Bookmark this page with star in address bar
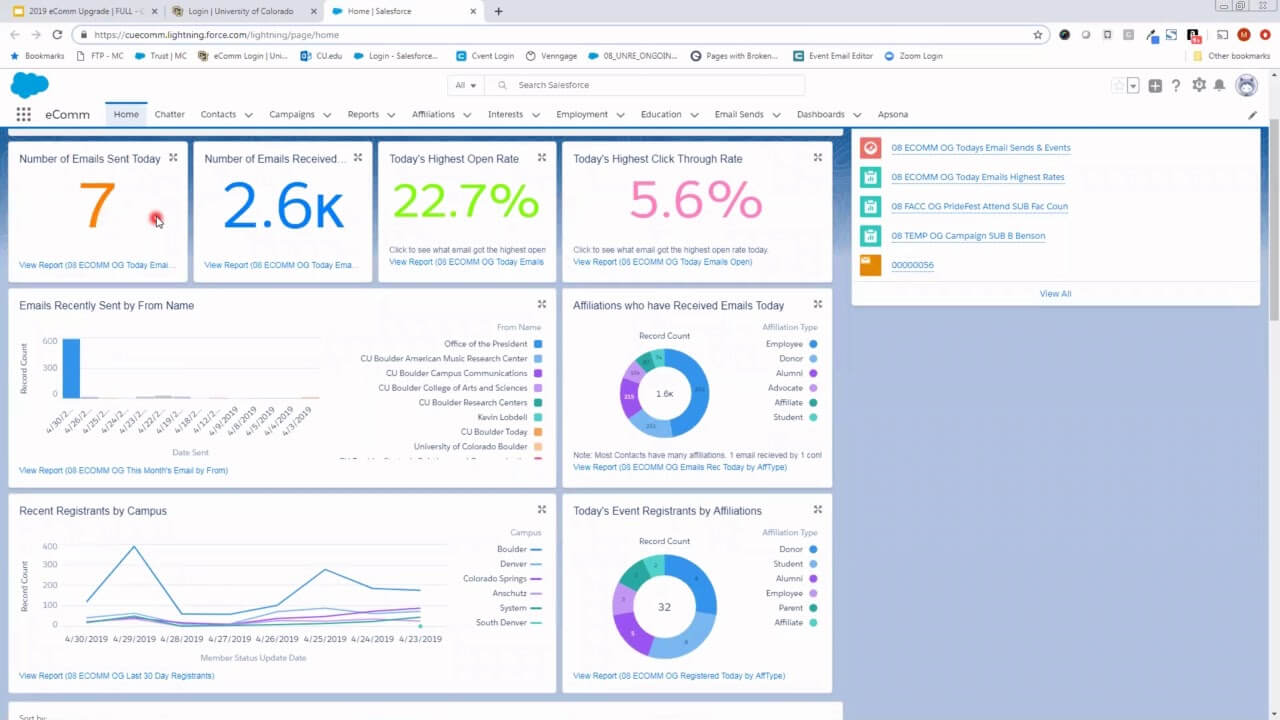The height and width of the screenshot is (720, 1280). click(x=1038, y=34)
